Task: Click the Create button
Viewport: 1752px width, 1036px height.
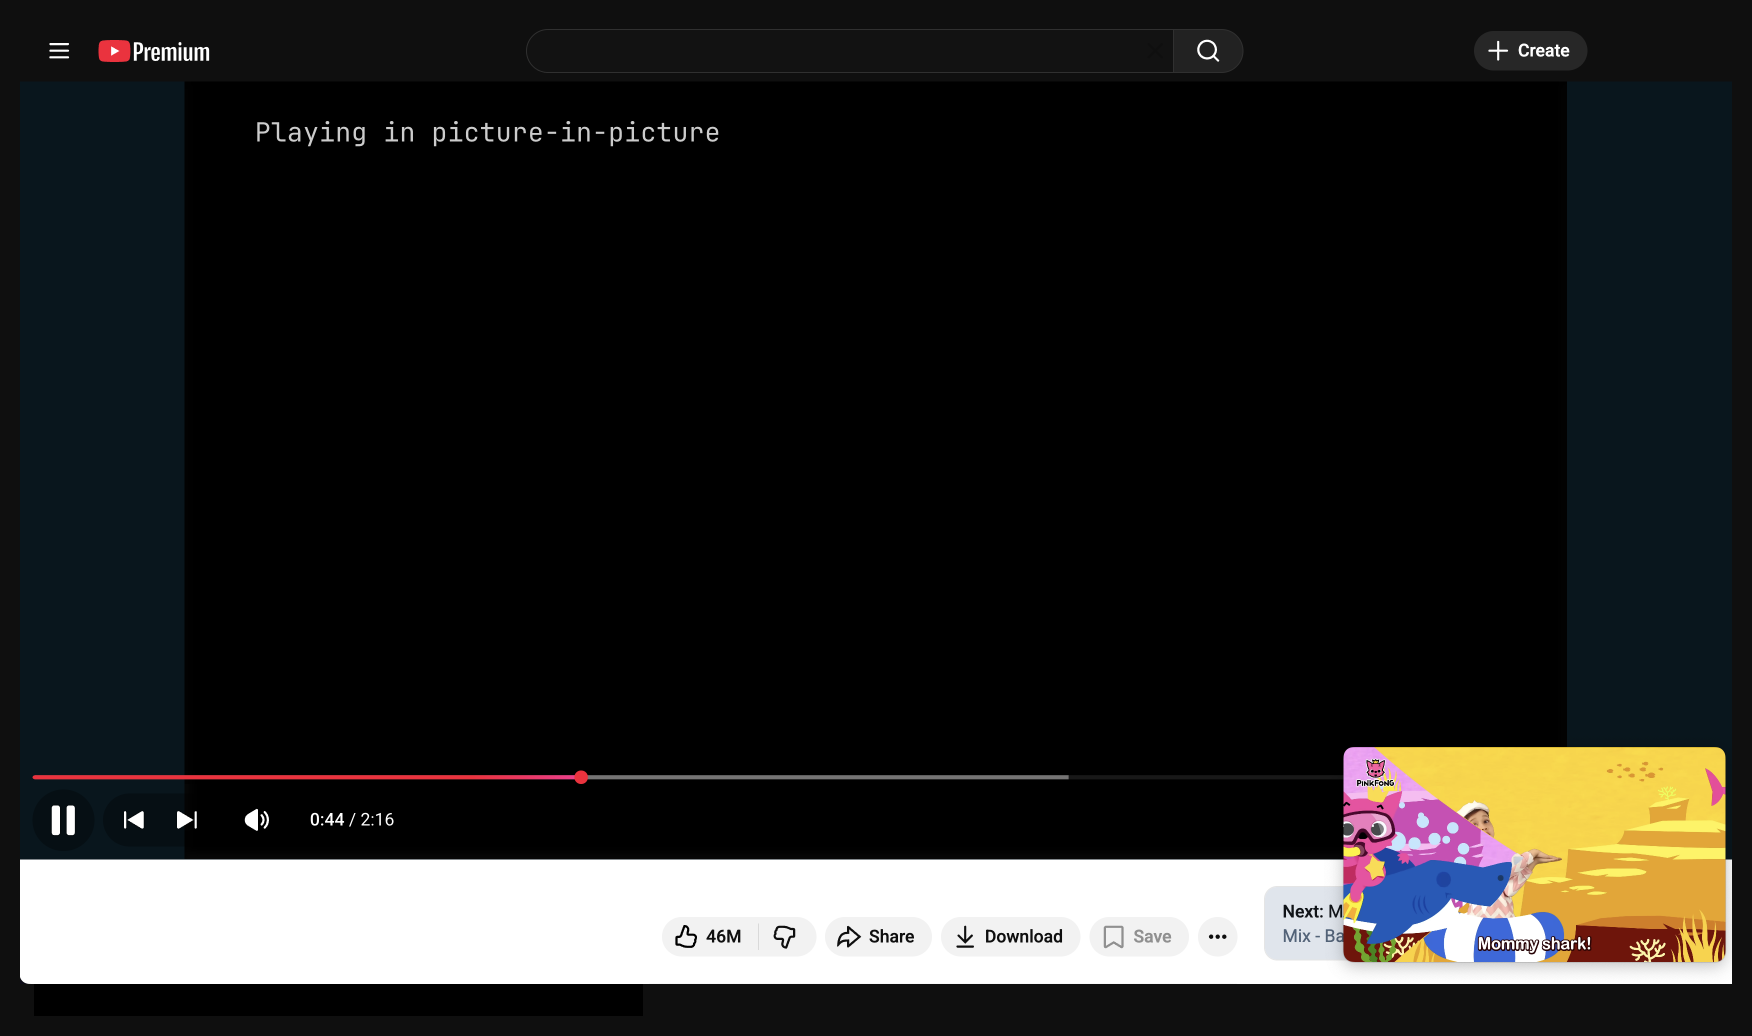Action: (x=1529, y=50)
